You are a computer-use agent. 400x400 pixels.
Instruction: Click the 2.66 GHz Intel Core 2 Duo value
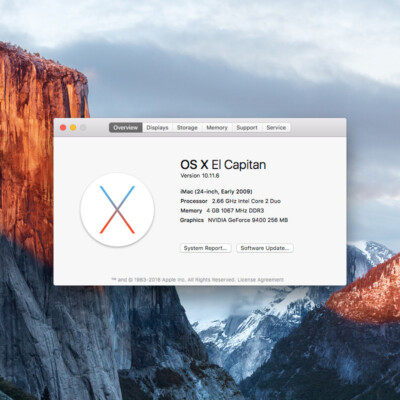click(x=246, y=201)
